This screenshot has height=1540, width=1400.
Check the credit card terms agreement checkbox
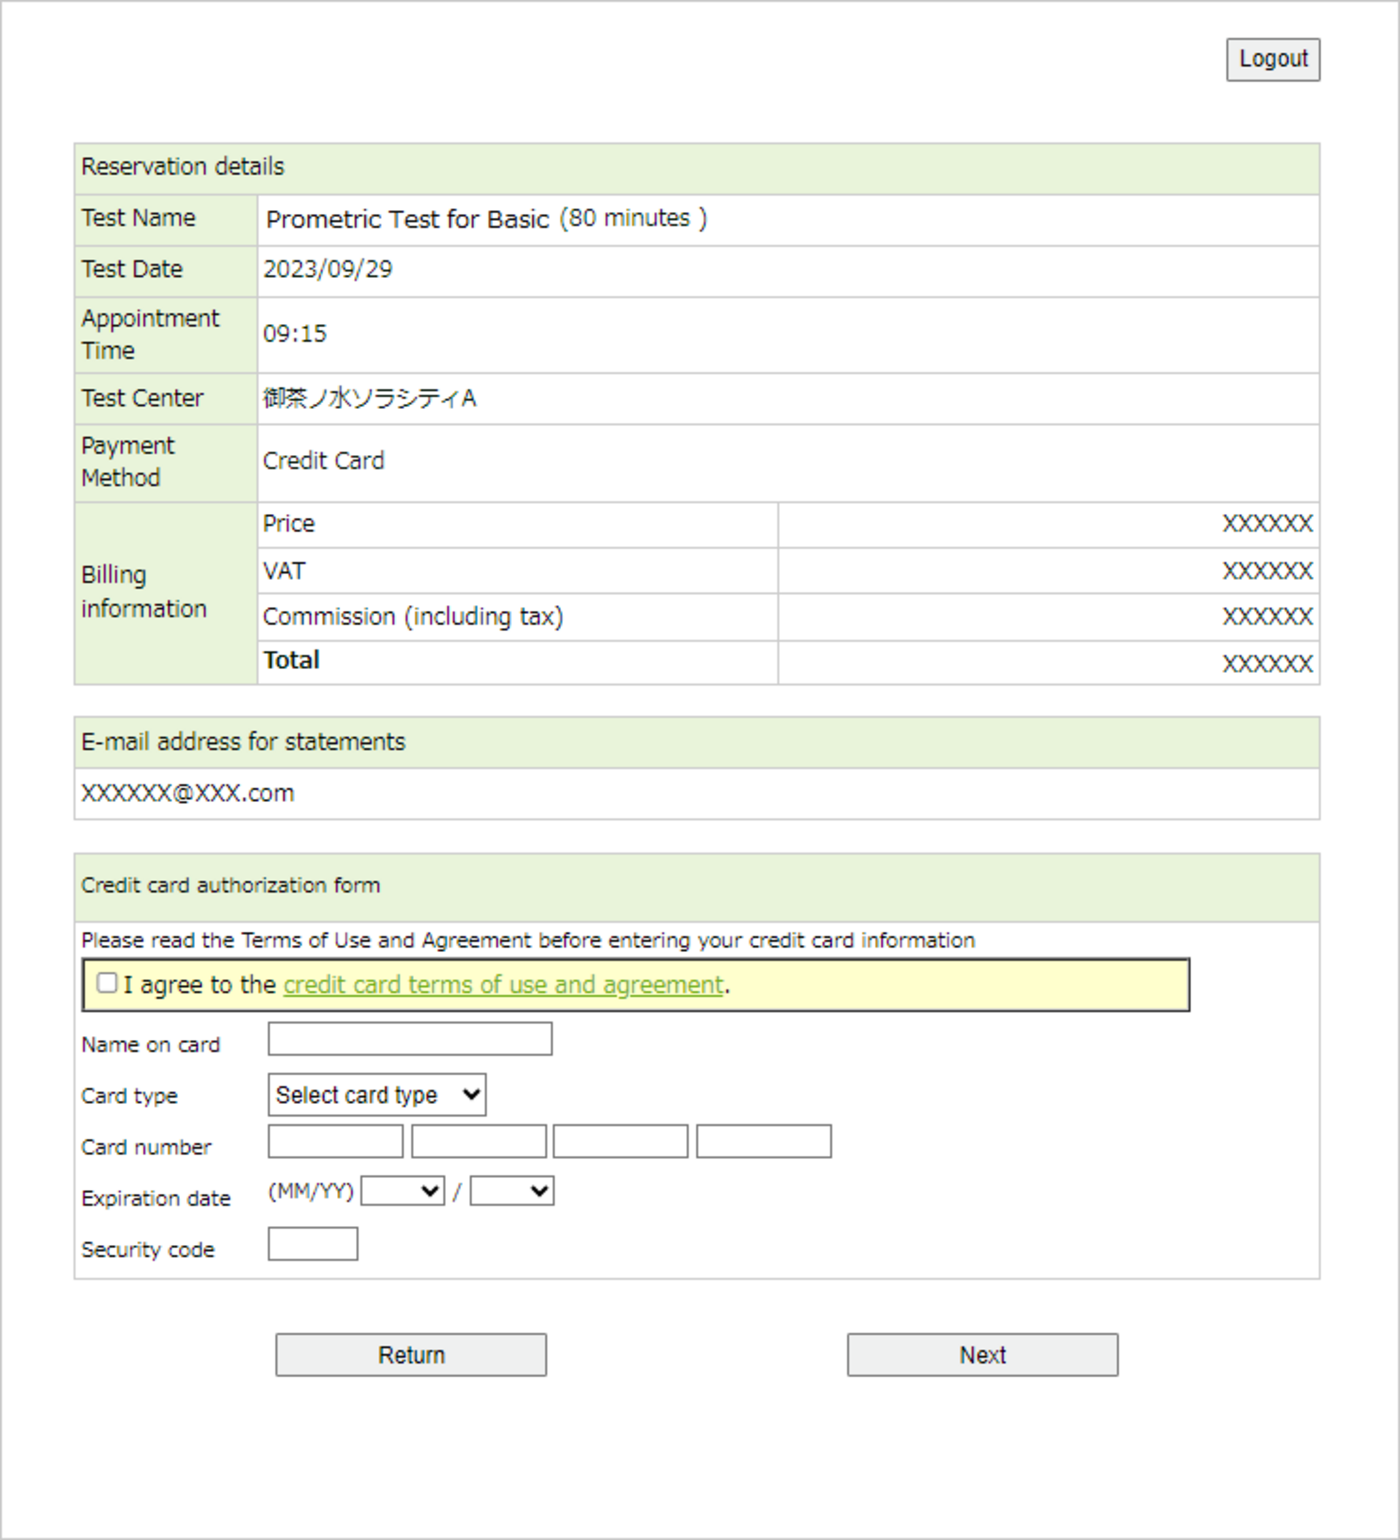click(107, 983)
